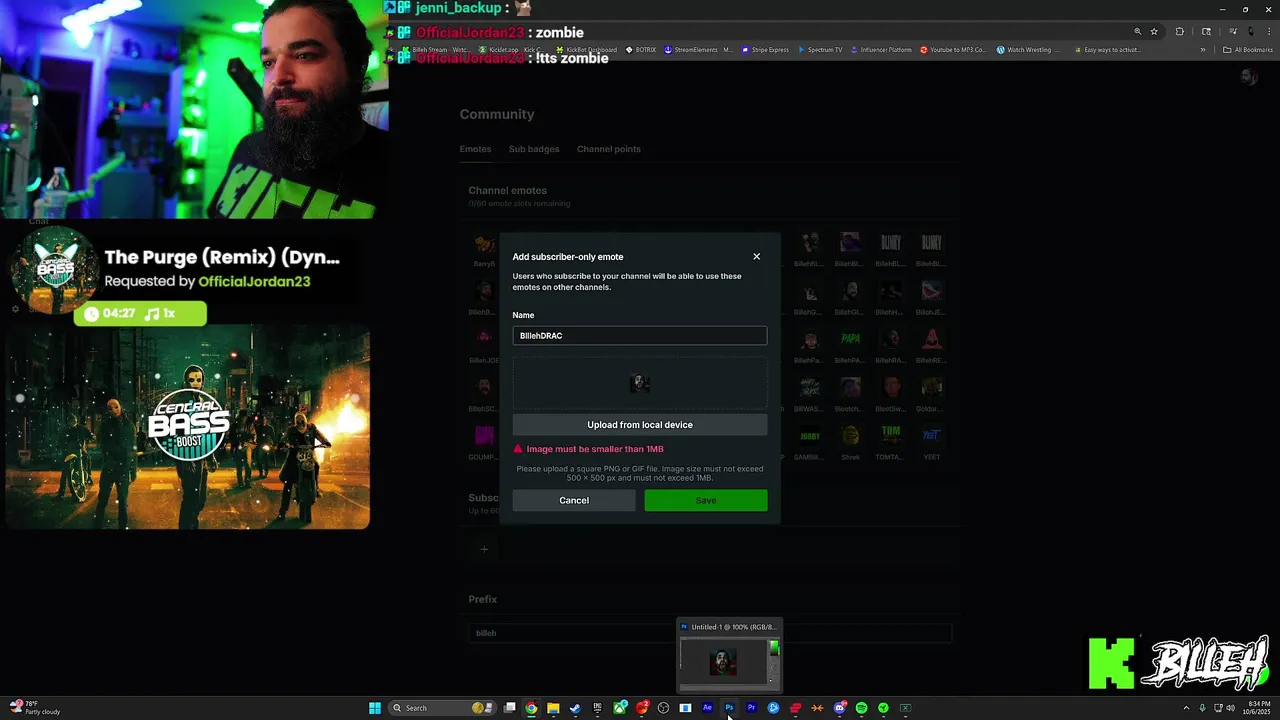Open the Stripe Express bookmark

pos(765,50)
